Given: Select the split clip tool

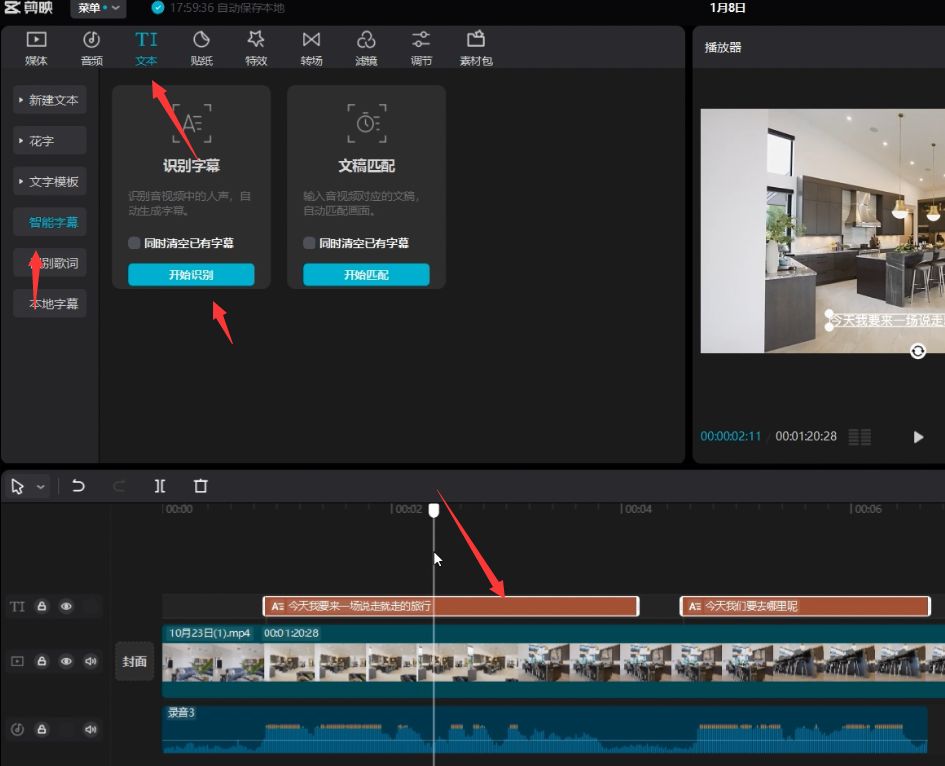Looking at the screenshot, I should click(160, 486).
